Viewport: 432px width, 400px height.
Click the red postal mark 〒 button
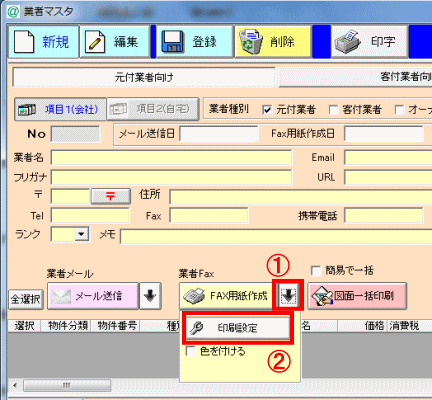(111, 196)
